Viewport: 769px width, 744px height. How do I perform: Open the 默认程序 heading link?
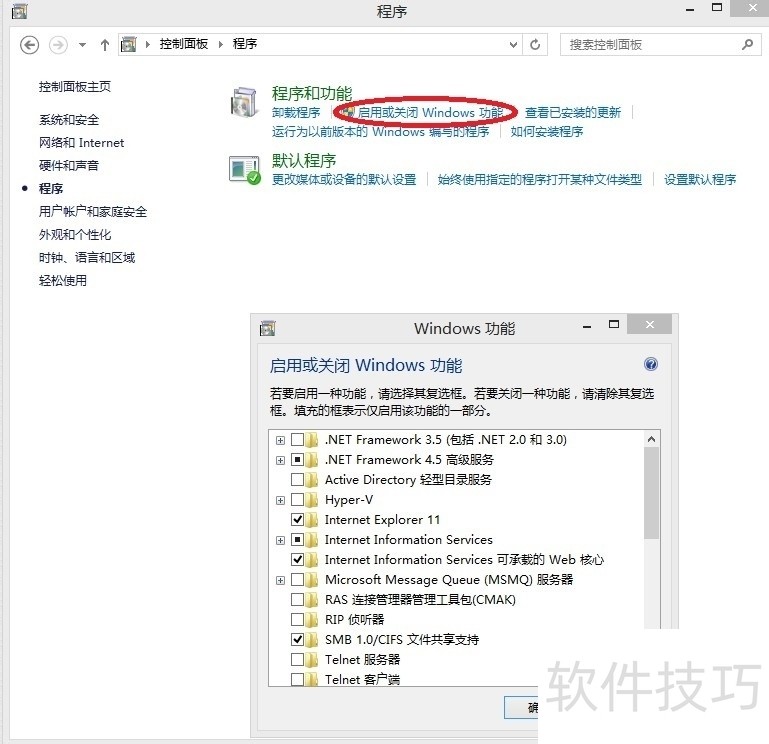[304, 160]
